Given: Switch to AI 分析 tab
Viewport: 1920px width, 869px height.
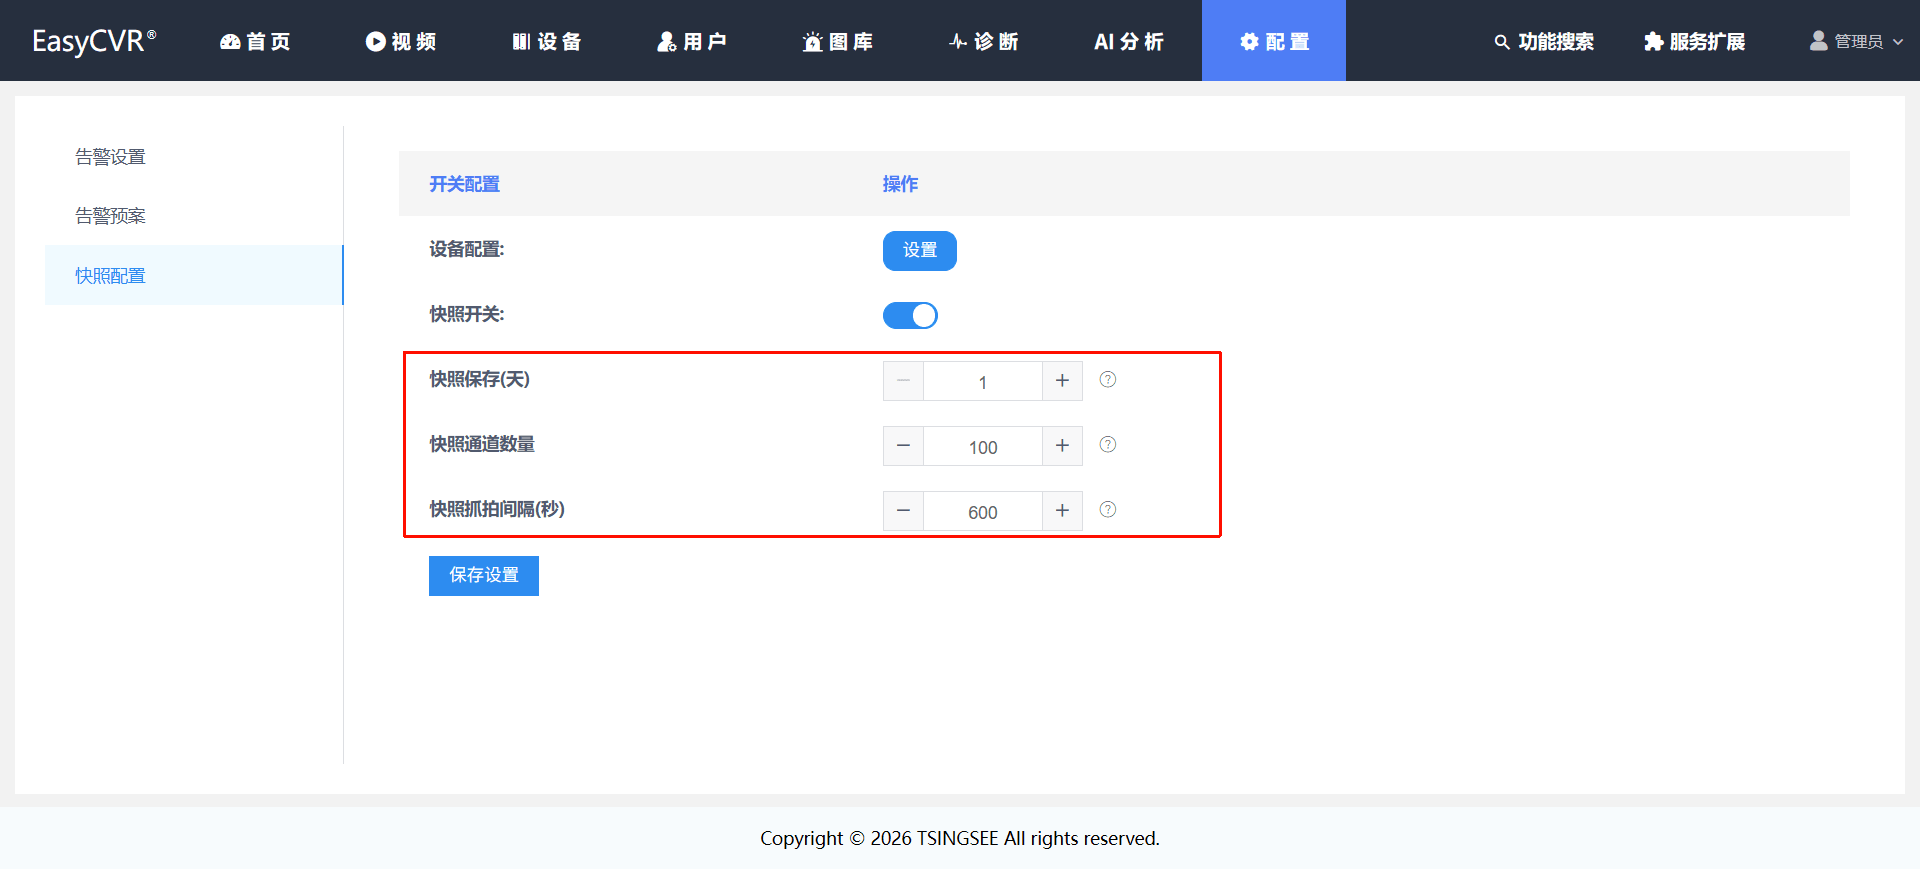Looking at the screenshot, I should (x=1129, y=41).
